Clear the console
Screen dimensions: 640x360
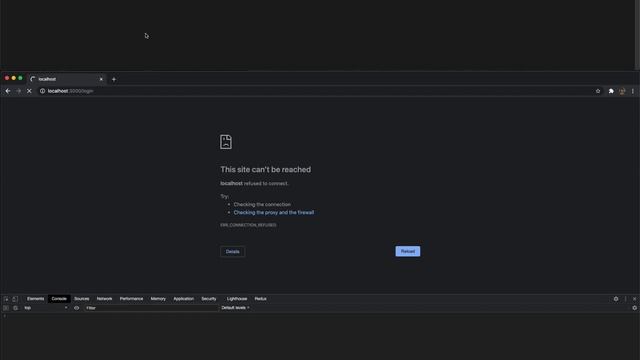16,308
